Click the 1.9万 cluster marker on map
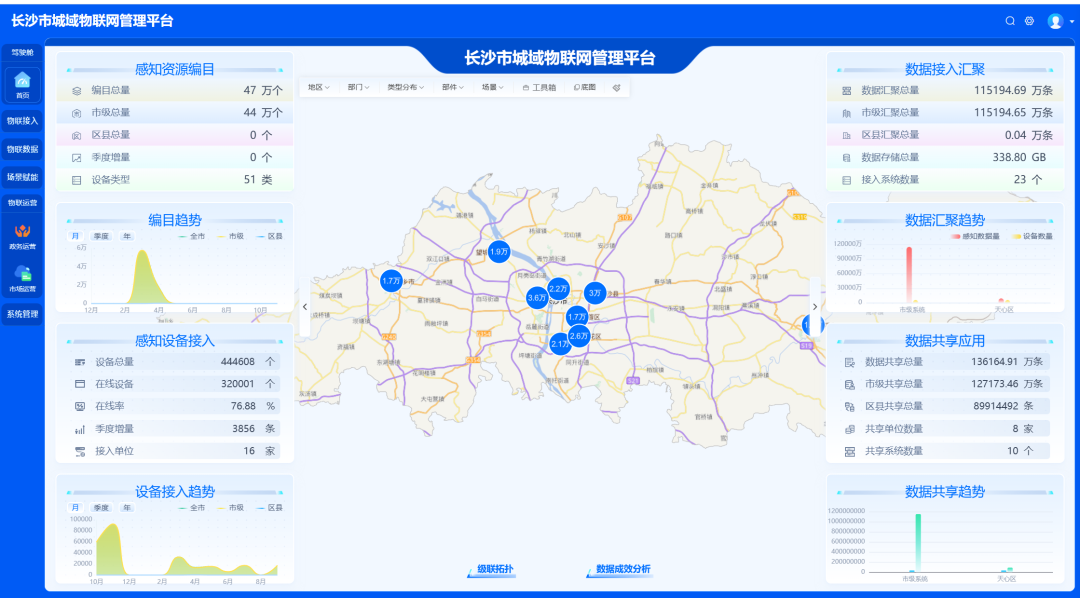The width and height of the screenshot is (1080, 598). click(499, 252)
